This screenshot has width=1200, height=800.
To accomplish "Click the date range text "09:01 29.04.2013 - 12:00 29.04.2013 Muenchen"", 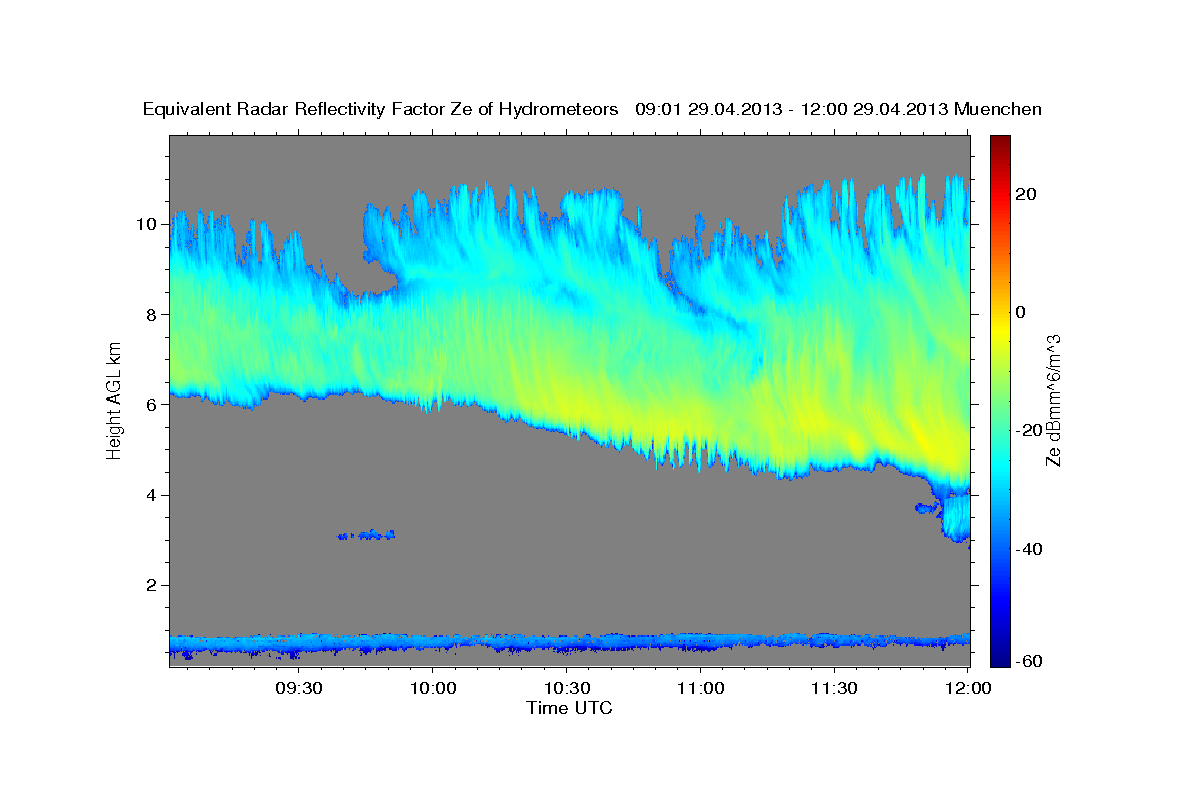I will [839, 110].
